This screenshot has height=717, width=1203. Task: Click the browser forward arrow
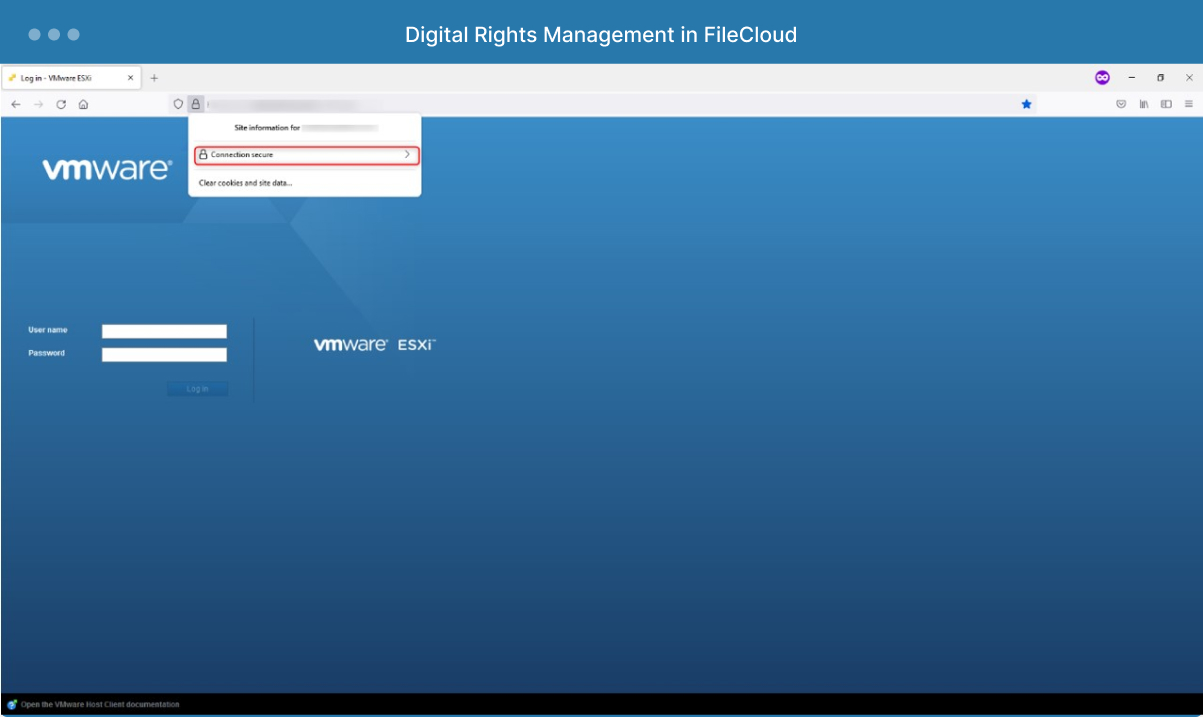click(x=38, y=104)
